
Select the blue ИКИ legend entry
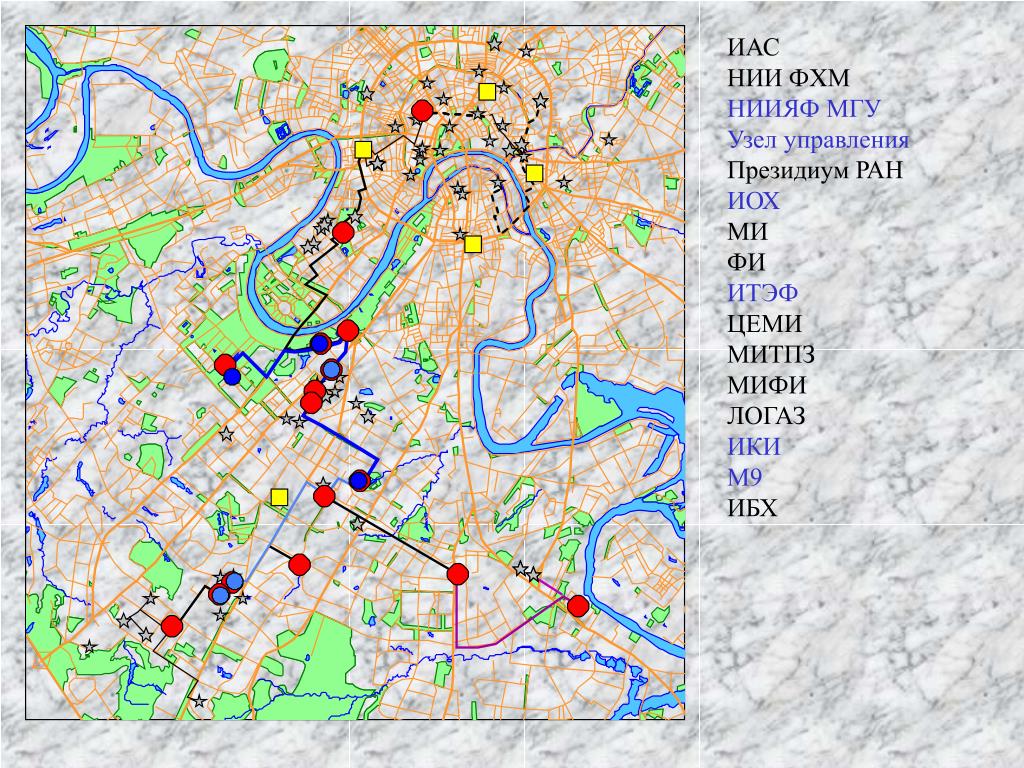tap(754, 446)
